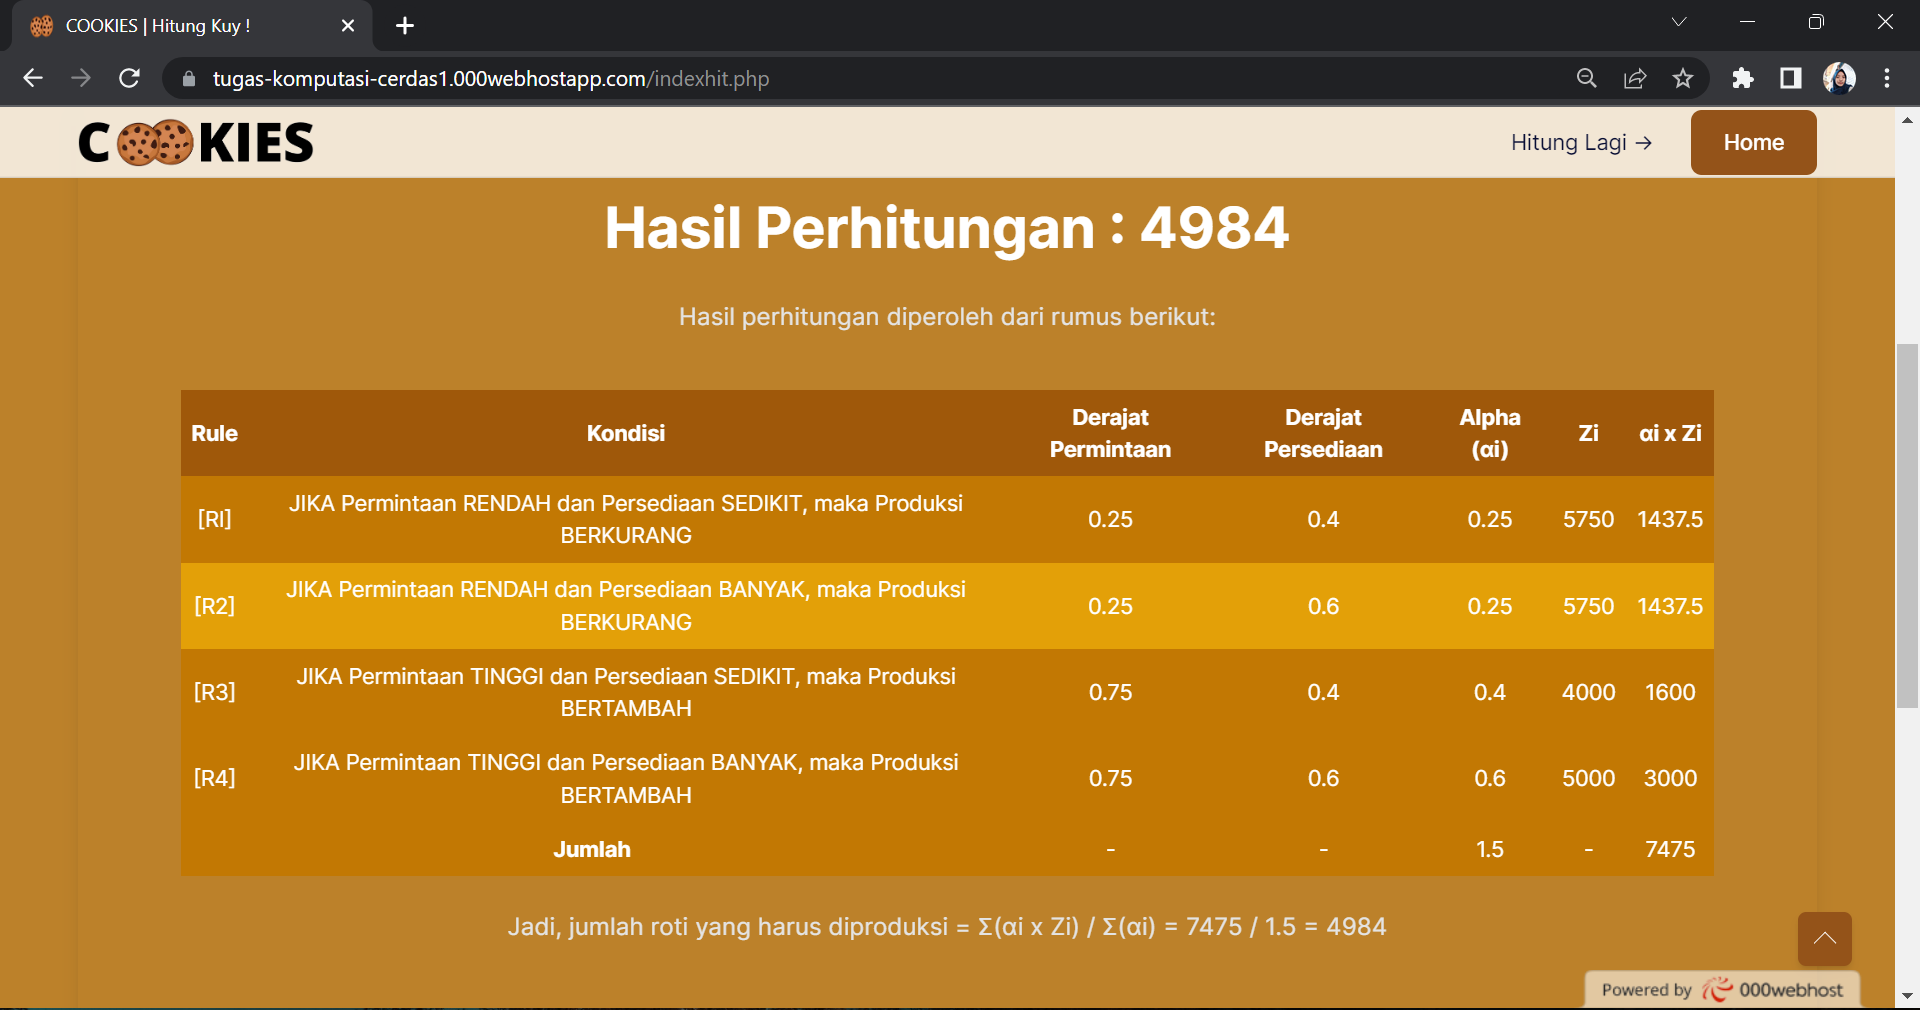1920x1010 pixels.
Task: Click the 3000 value in row R4
Action: click(1670, 778)
